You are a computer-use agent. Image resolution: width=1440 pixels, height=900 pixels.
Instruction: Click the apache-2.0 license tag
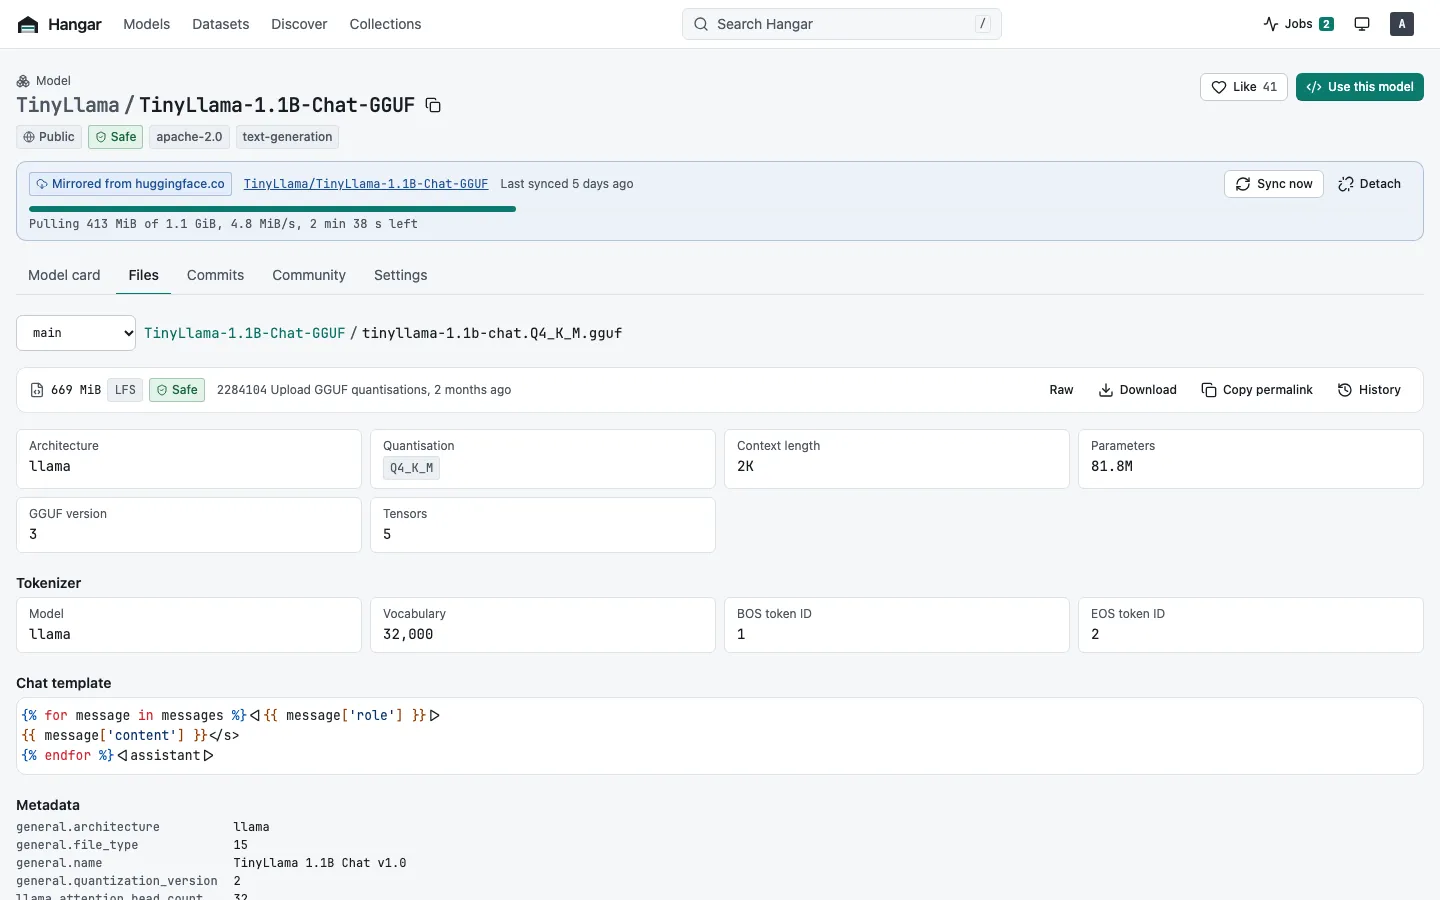pyautogui.click(x=189, y=137)
